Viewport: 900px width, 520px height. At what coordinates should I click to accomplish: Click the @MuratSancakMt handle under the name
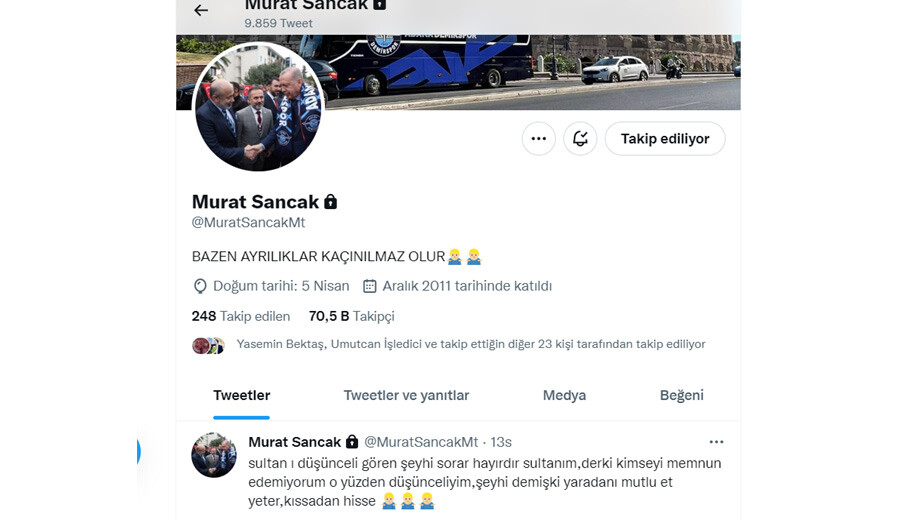(x=249, y=222)
